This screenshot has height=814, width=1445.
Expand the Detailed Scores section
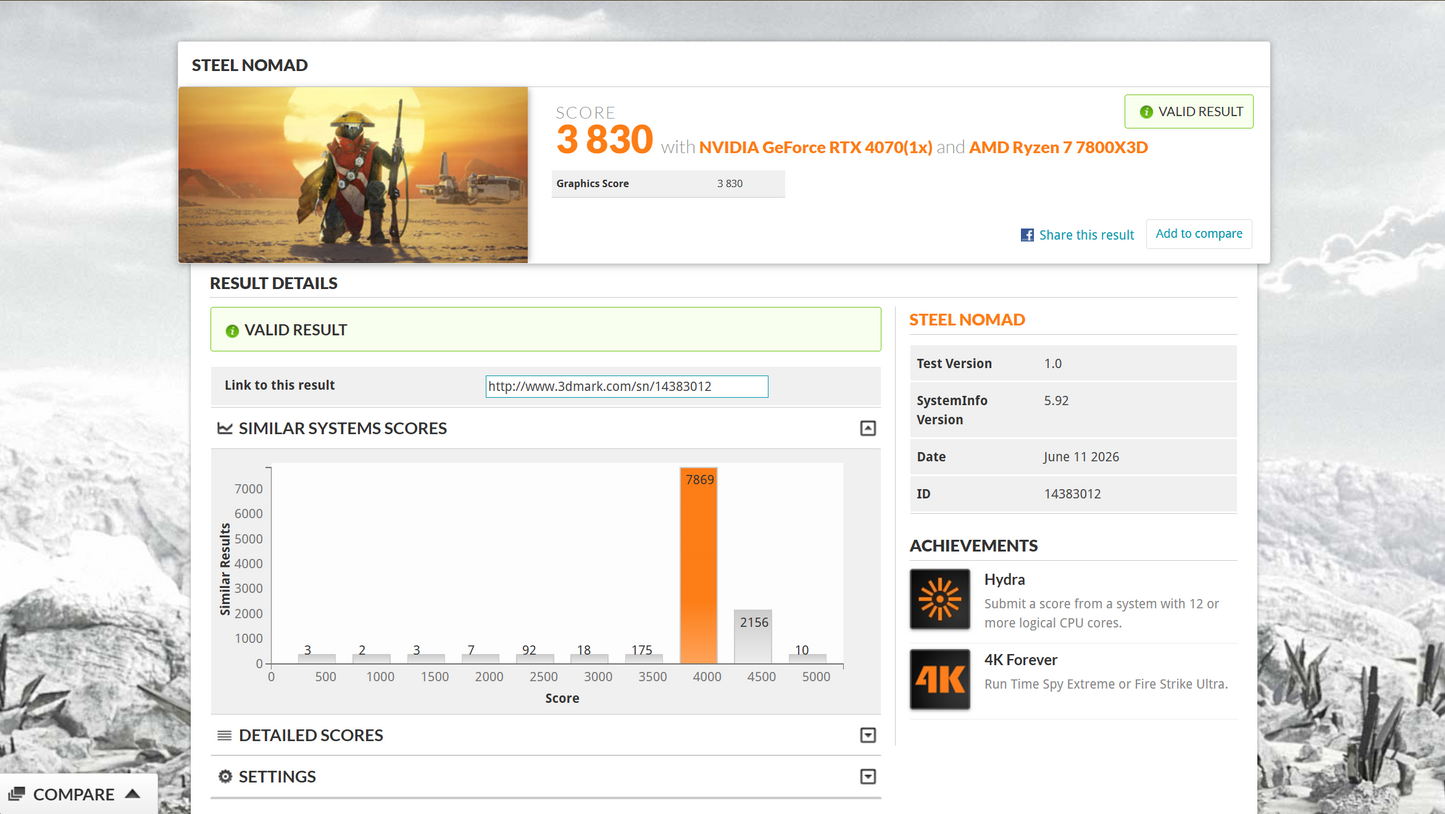868,735
